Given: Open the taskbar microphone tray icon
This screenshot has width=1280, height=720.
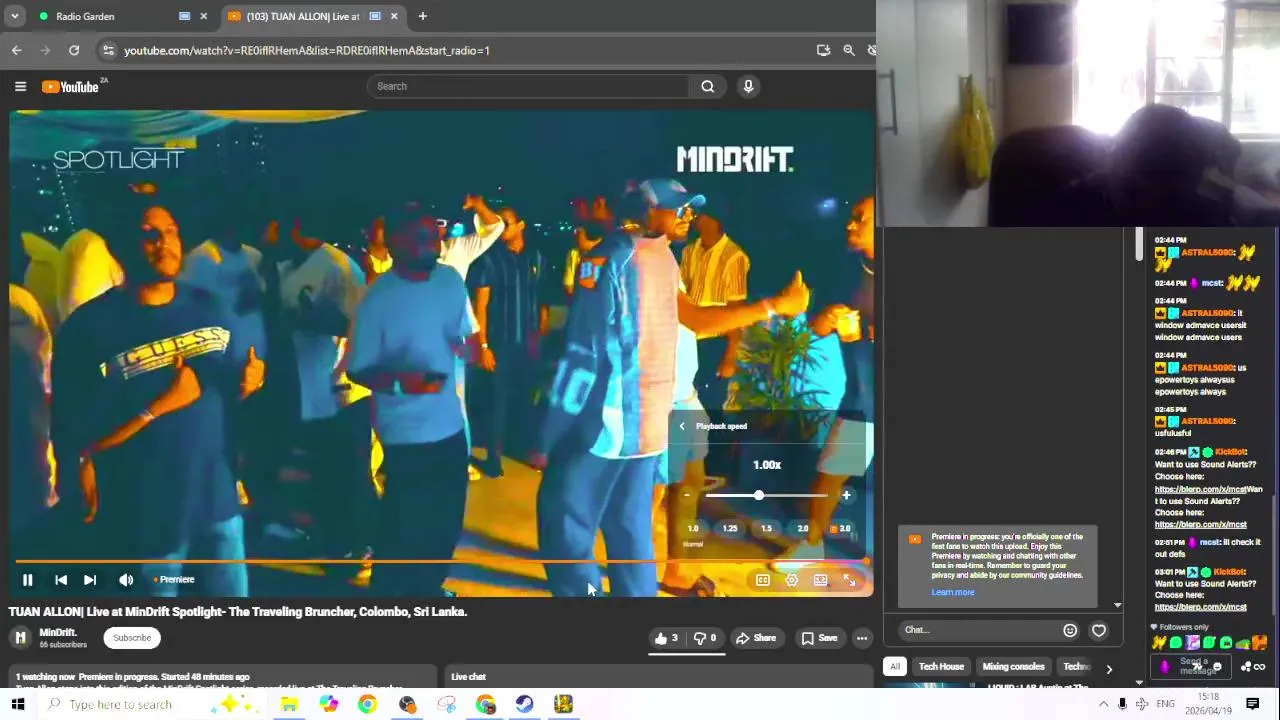Looking at the screenshot, I should (x=1122, y=704).
